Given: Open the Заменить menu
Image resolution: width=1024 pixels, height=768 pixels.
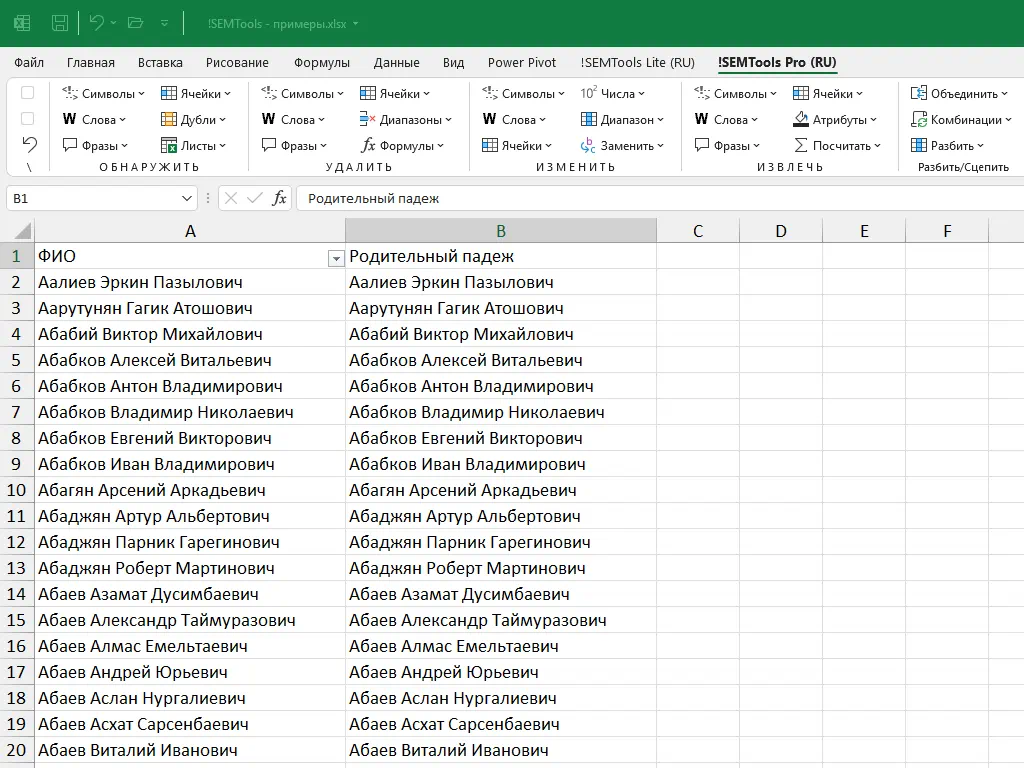Looking at the screenshot, I should click(x=622, y=146).
